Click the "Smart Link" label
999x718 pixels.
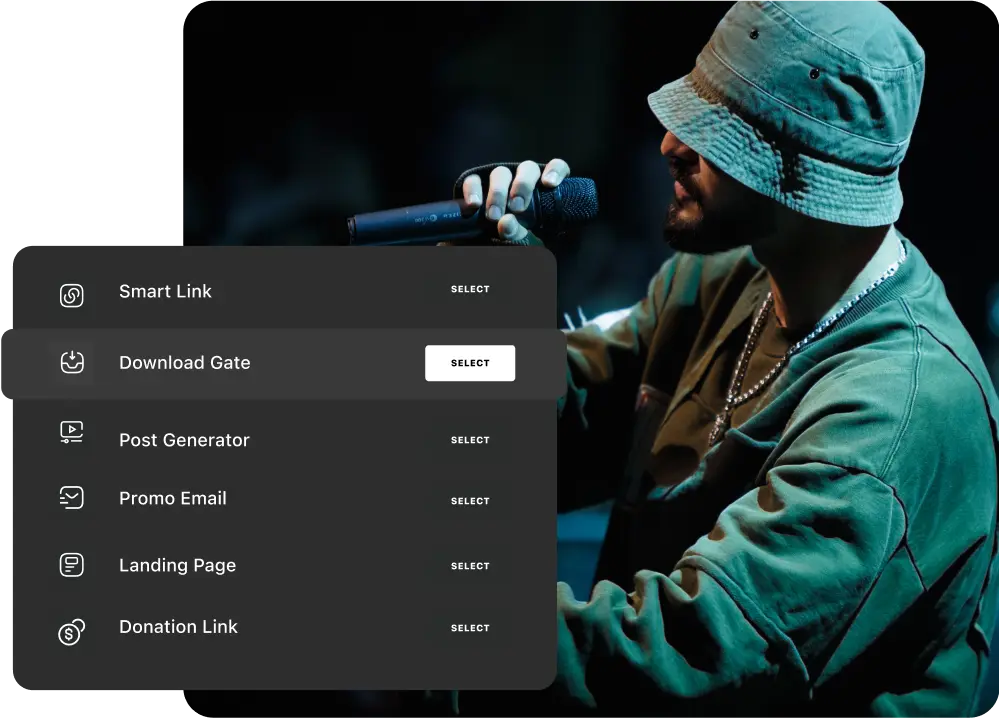coord(165,291)
